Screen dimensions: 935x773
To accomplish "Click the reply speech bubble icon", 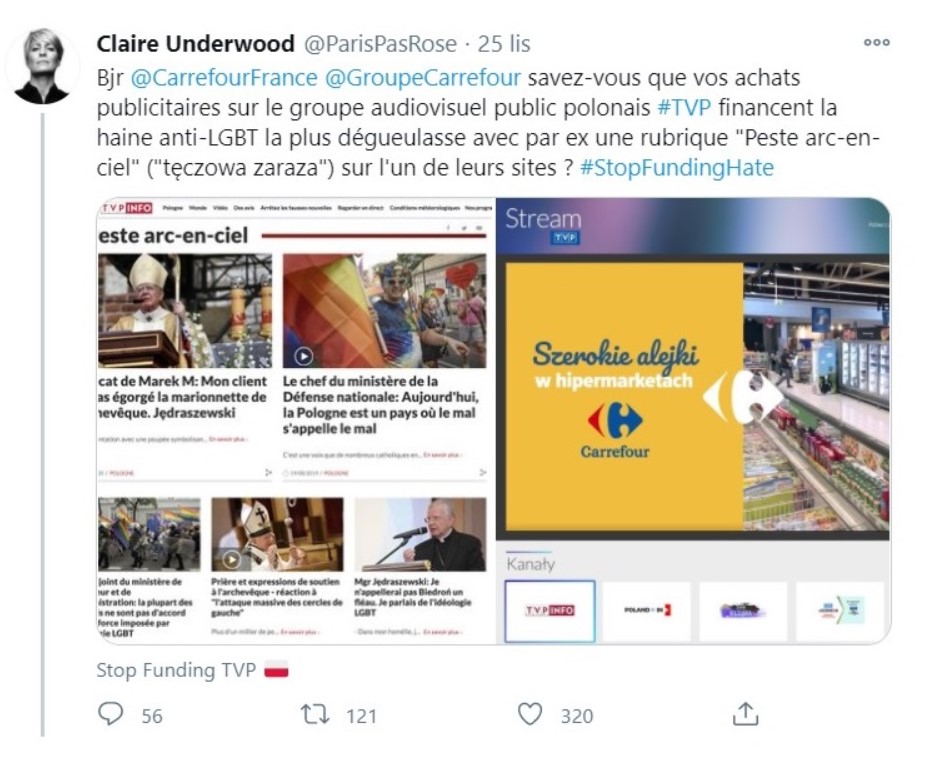I will click(x=110, y=713).
